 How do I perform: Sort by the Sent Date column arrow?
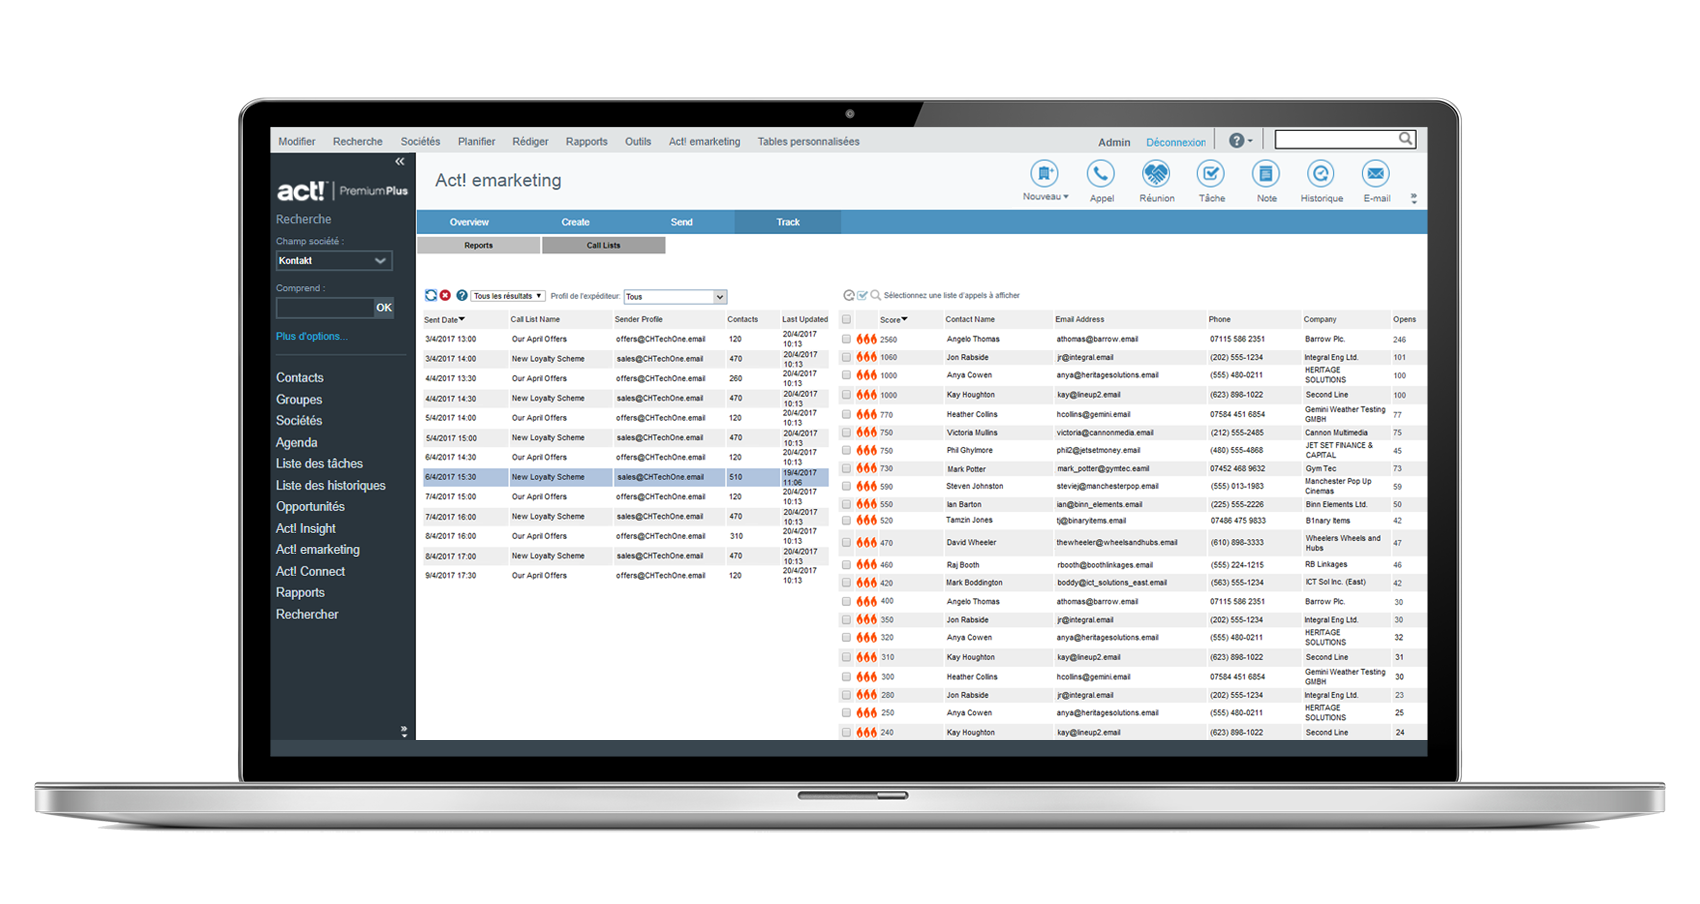tap(462, 319)
